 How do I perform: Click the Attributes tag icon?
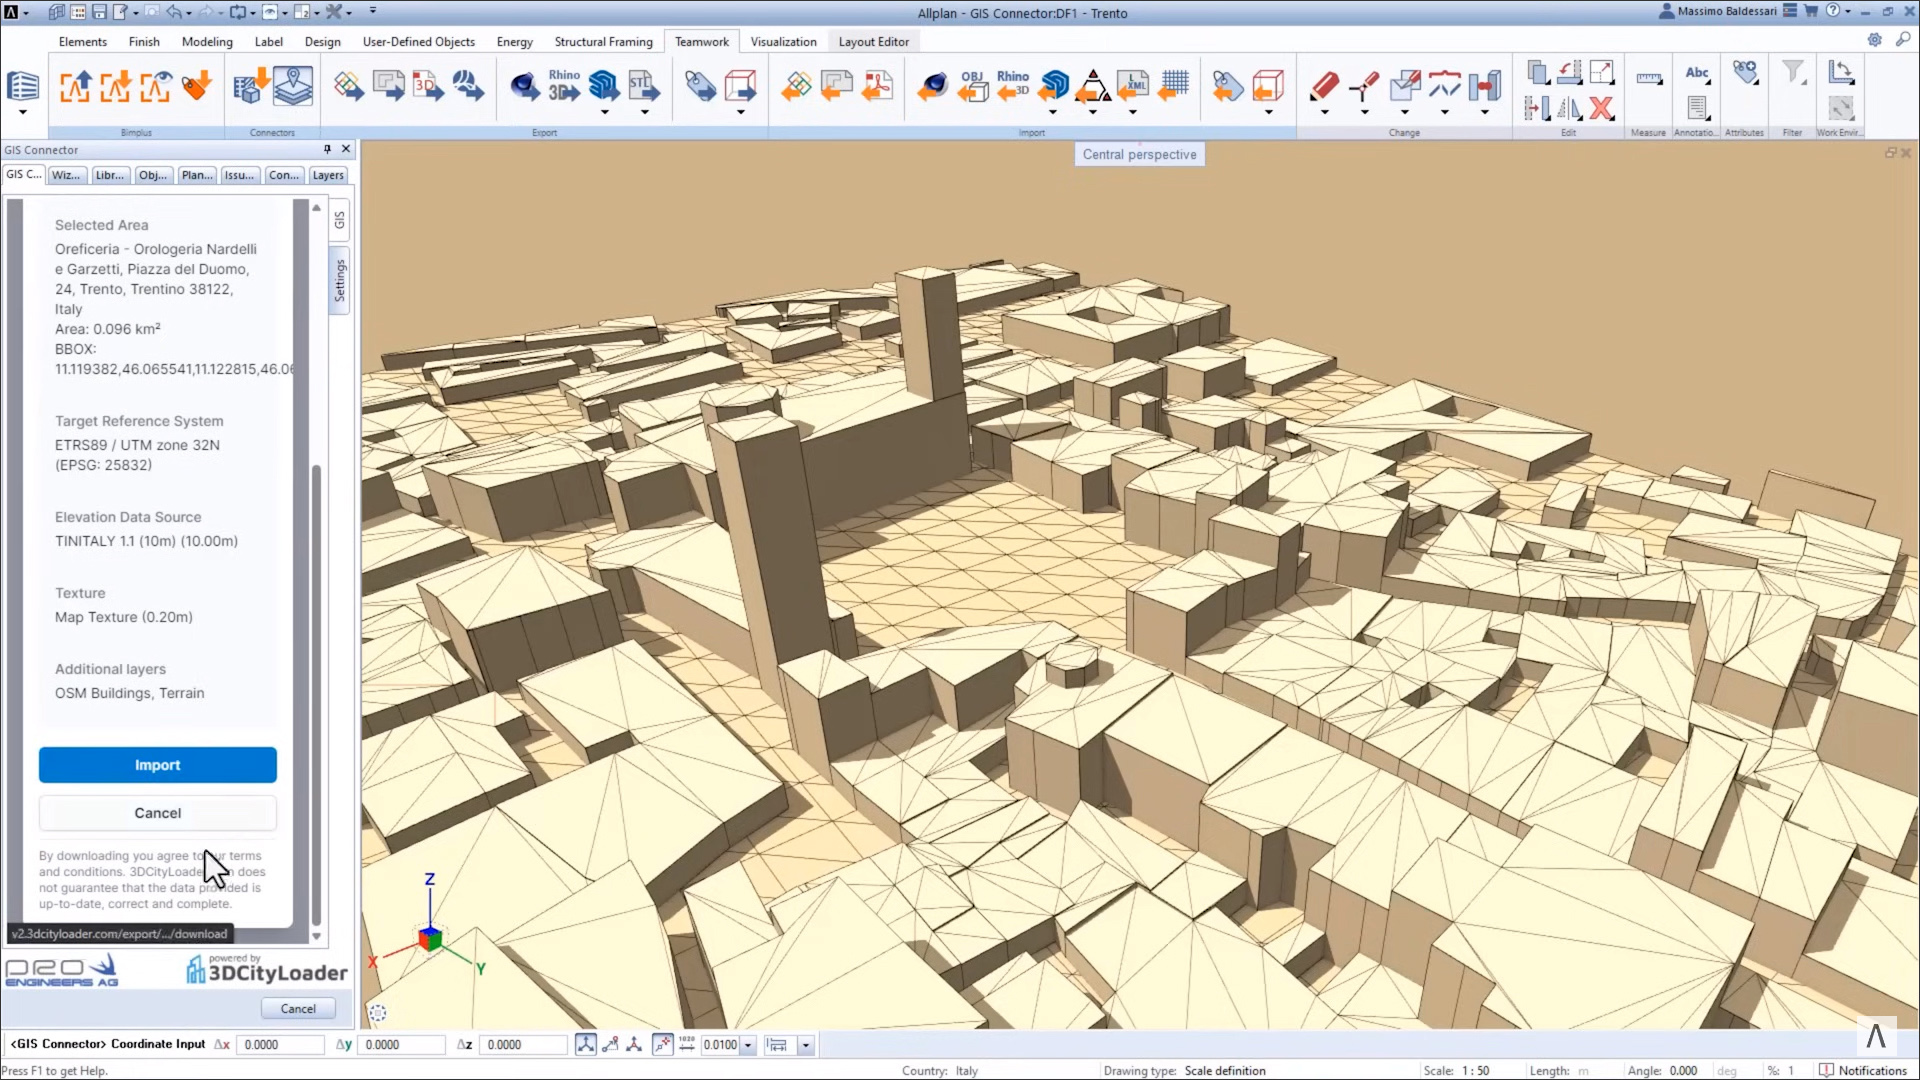(1745, 73)
